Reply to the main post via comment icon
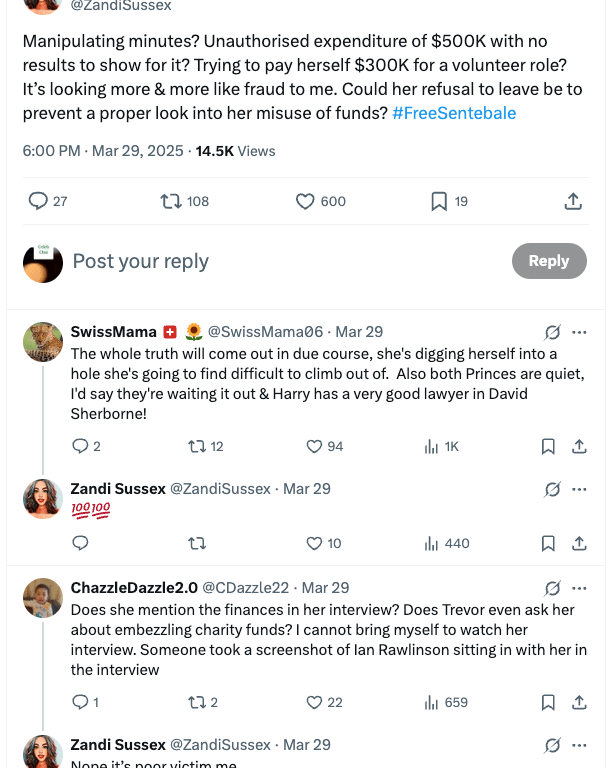 [38, 201]
